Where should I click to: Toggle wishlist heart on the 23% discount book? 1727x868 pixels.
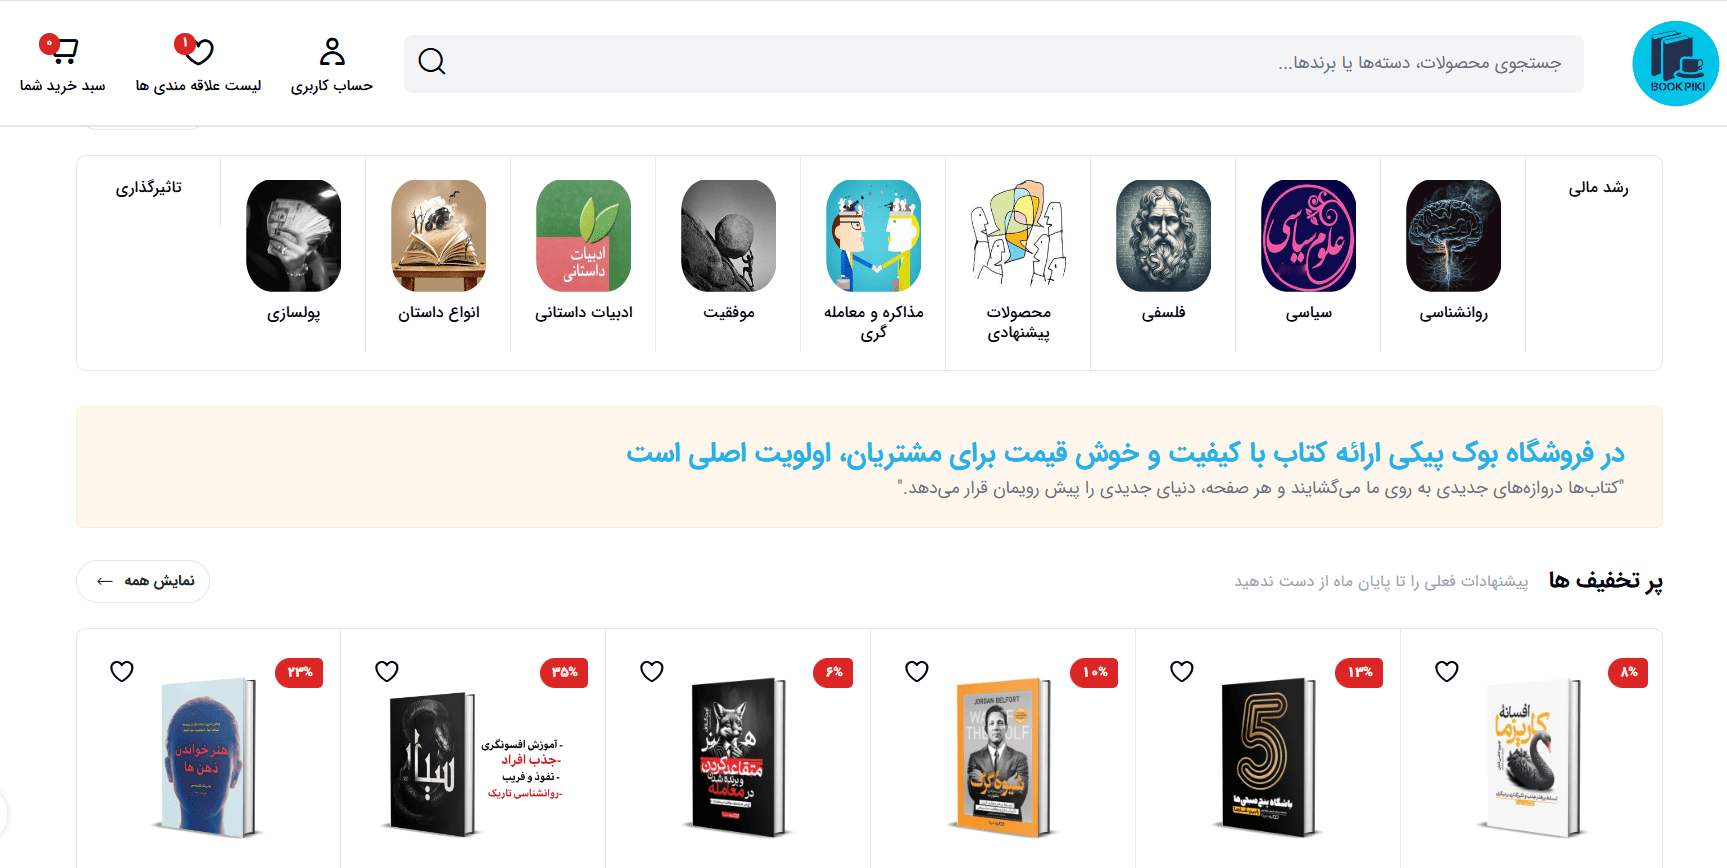pyautogui.click(x=122, y=671)
